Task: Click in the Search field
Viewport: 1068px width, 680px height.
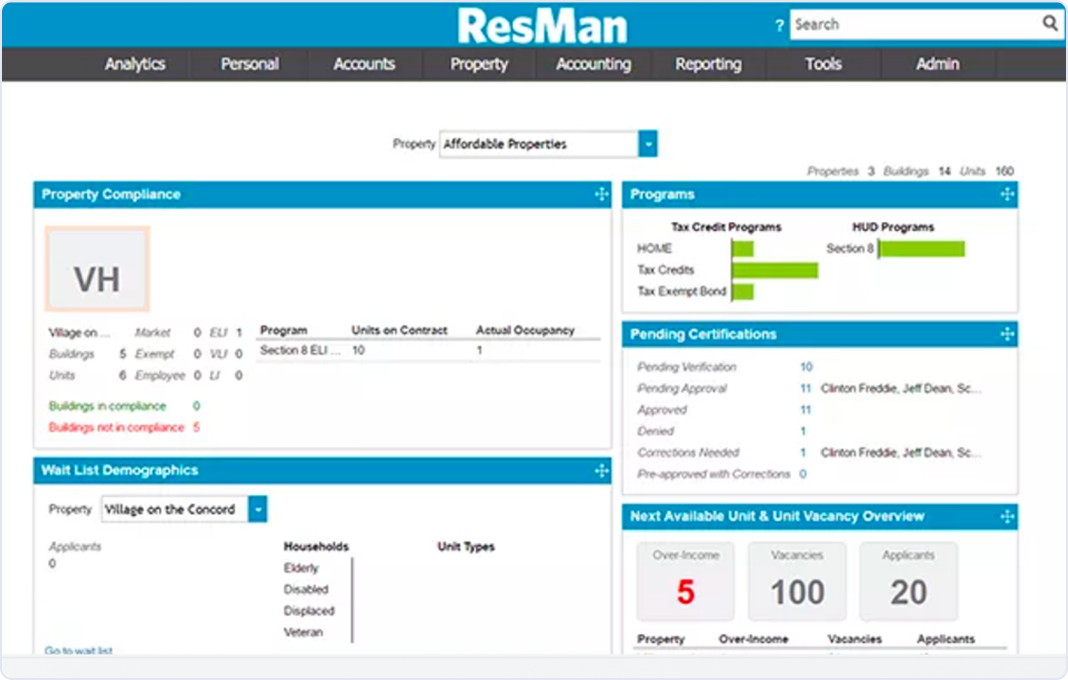Action: (915, 25)
